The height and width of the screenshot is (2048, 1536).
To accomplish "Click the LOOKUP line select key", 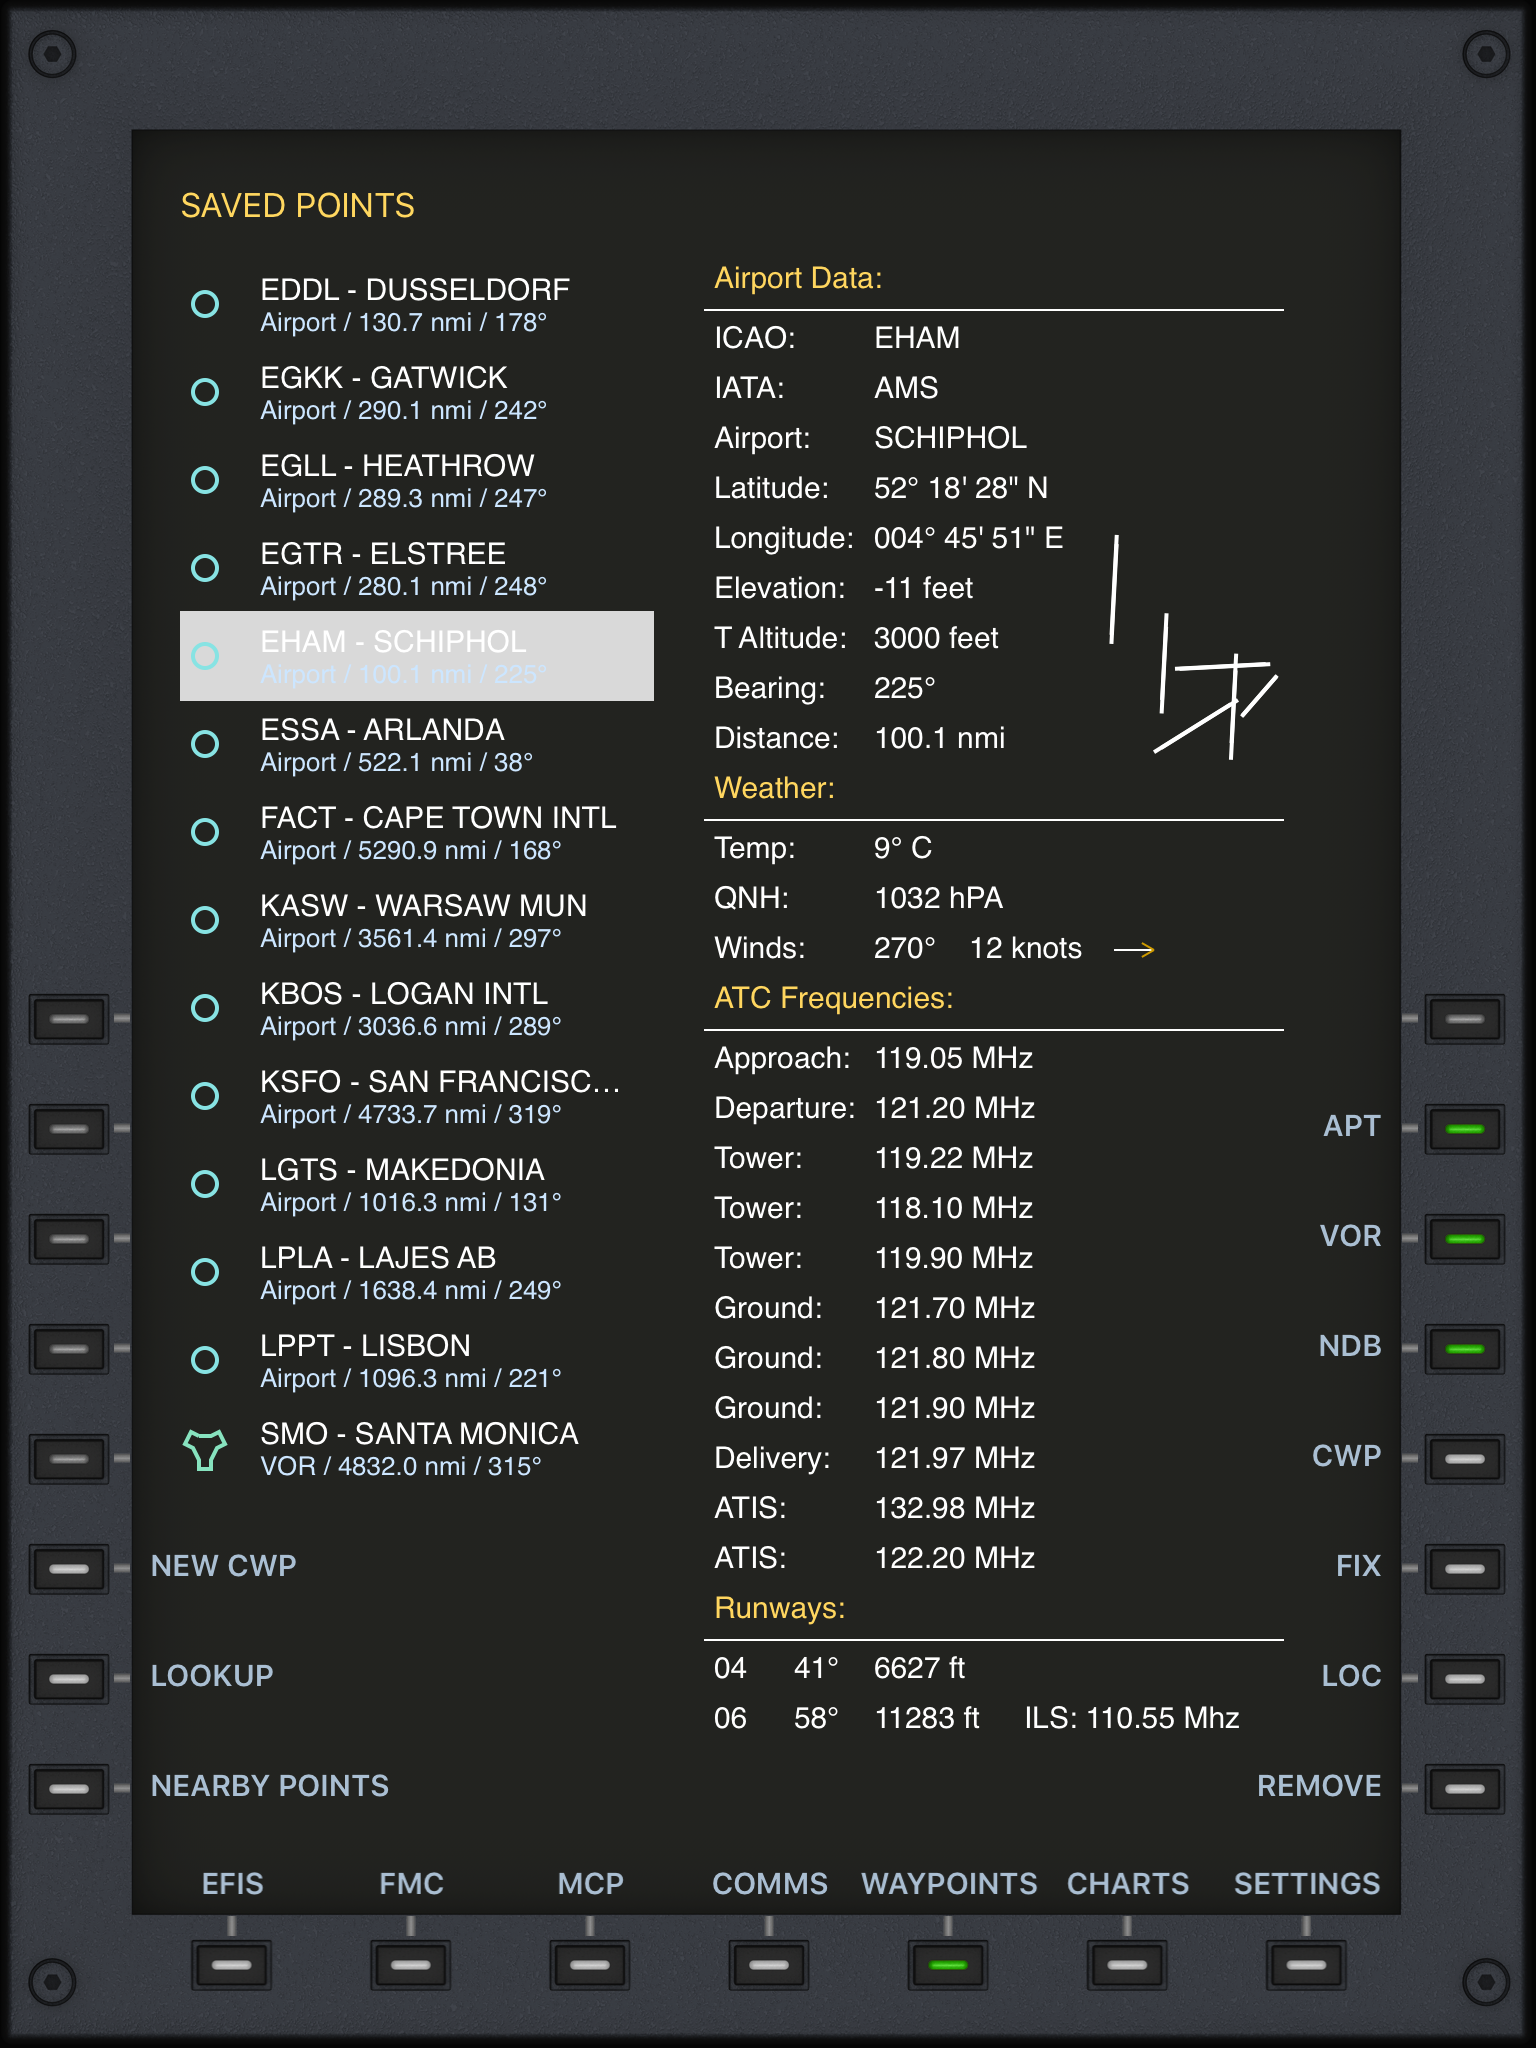I will [69, 1679].
